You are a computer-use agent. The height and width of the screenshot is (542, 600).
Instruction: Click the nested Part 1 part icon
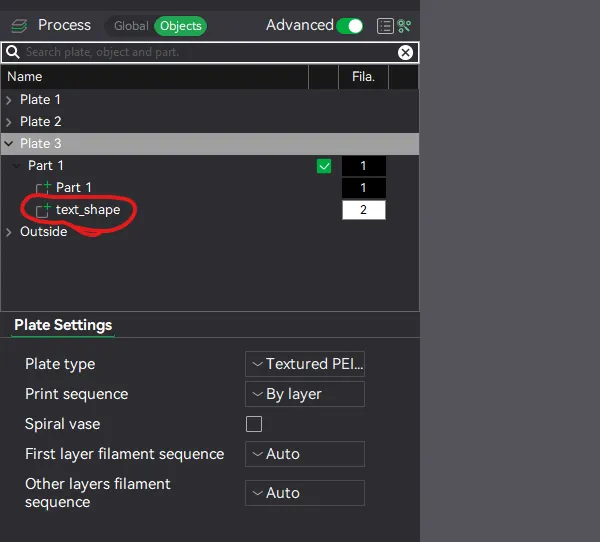click(x=43, y=188)
